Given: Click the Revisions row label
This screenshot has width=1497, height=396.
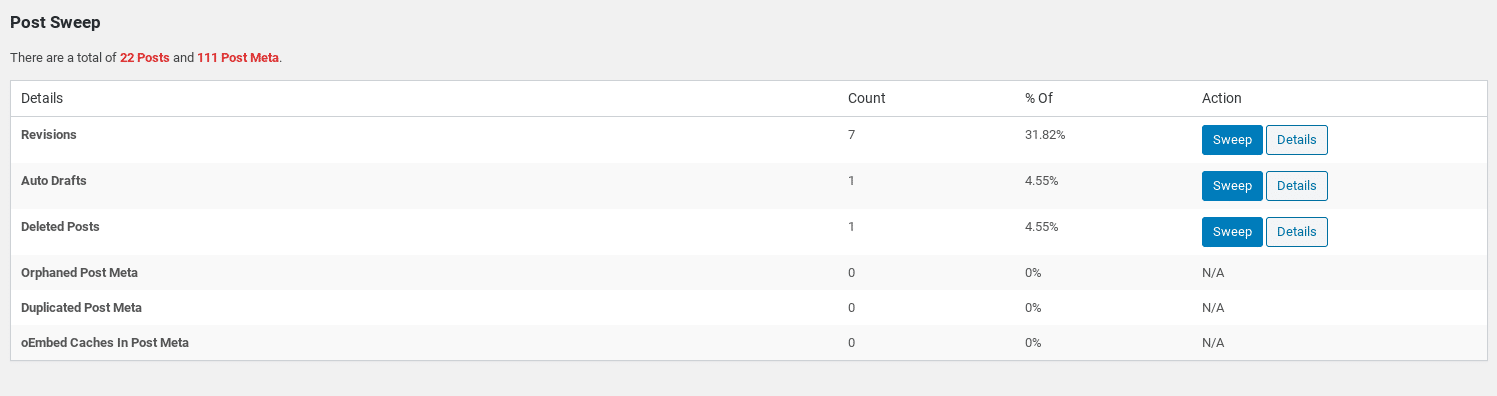Looking at the screenshot, I should pyautogui.click(x=49, y=134).
